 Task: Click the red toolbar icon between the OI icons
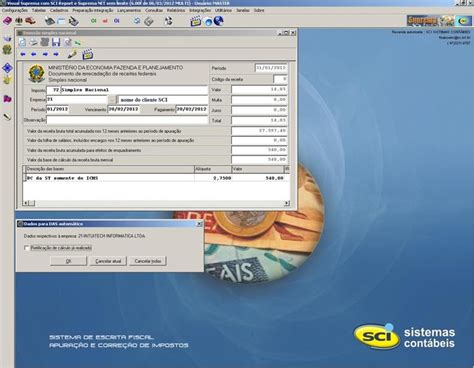point(105,21)
